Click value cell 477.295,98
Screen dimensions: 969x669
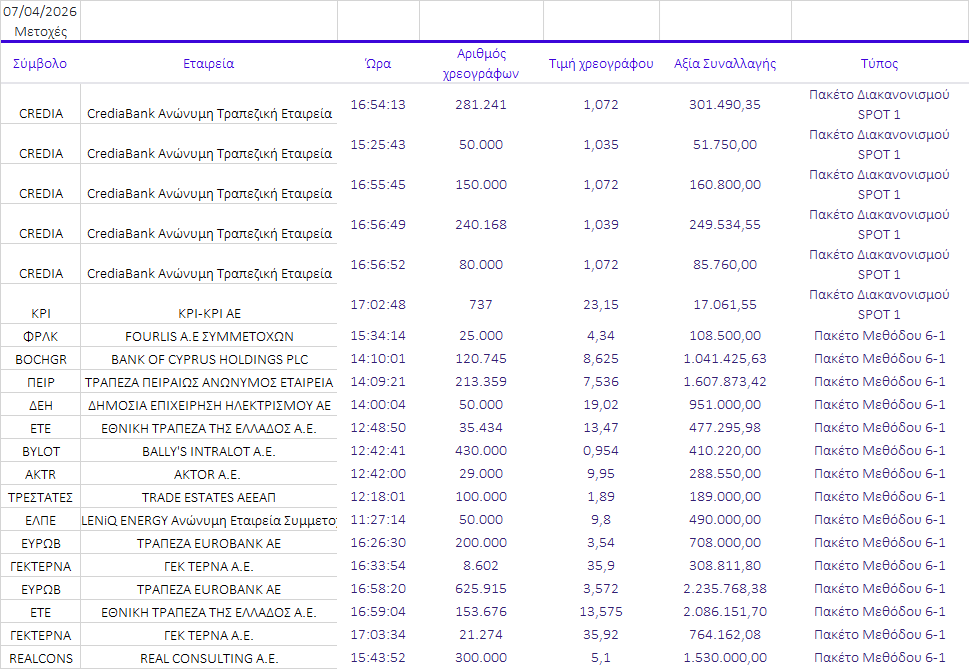[725, 427]
